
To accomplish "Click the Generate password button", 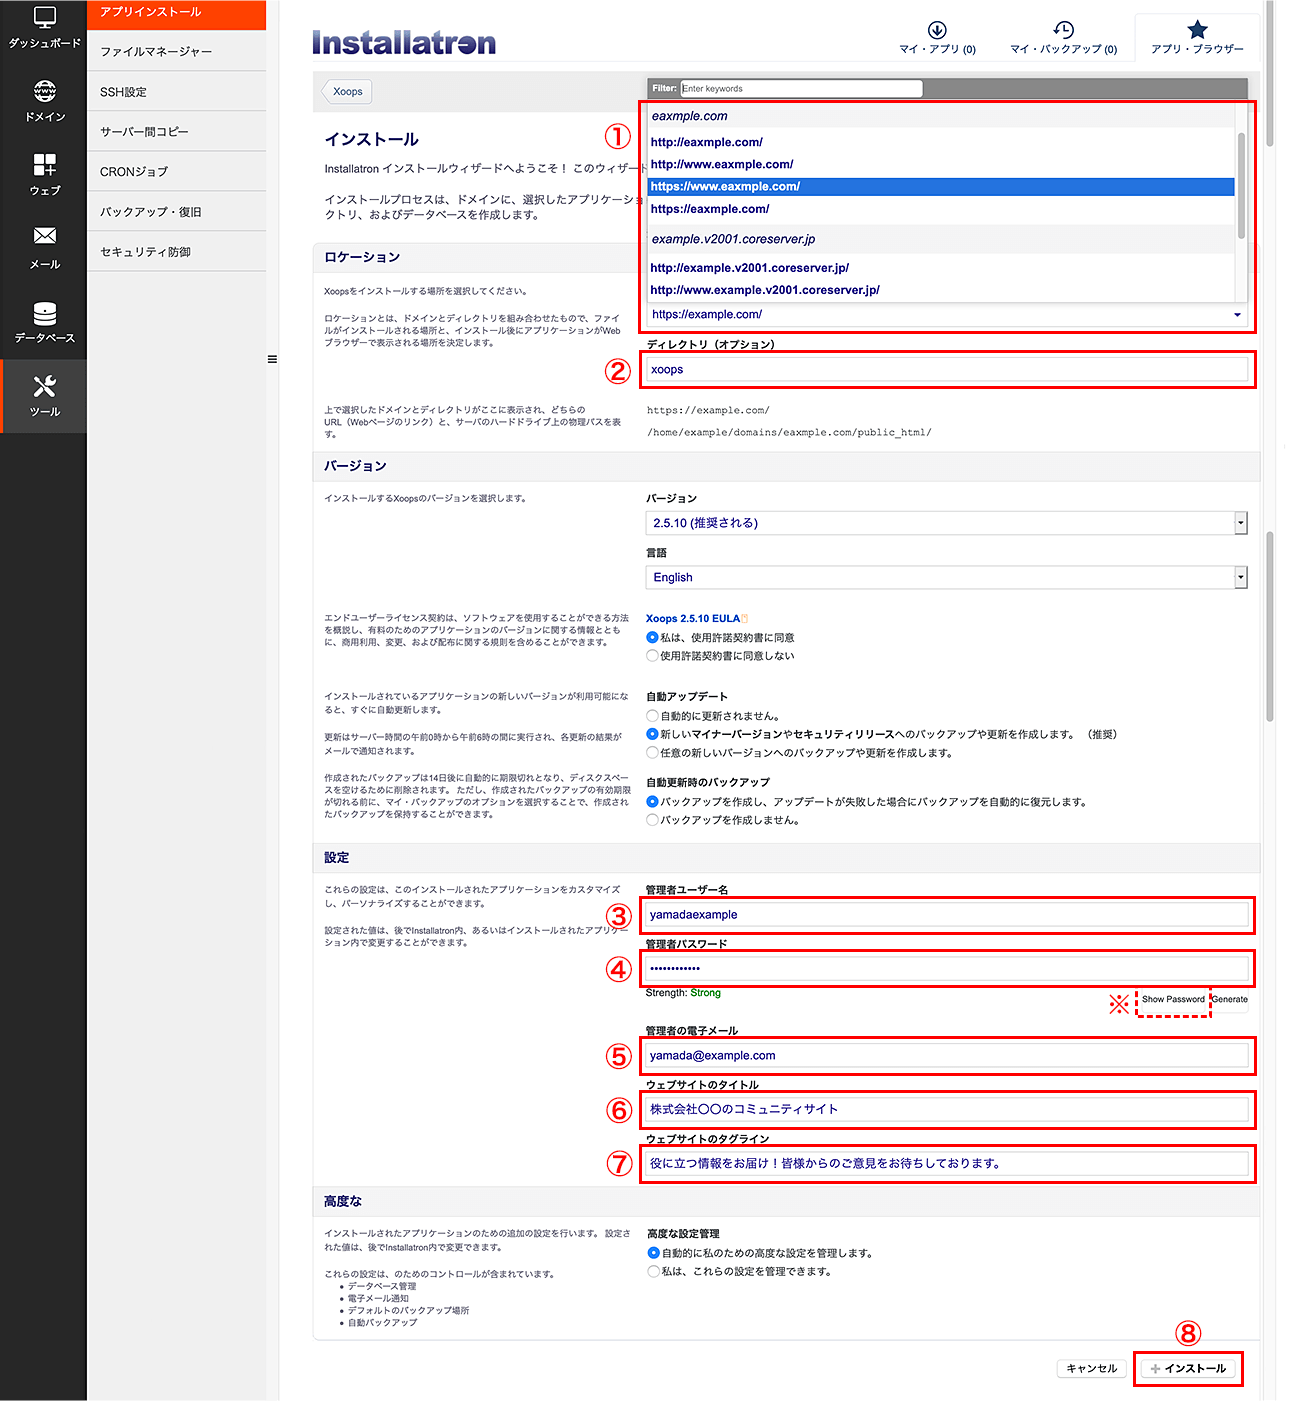I will coord(1229,999).
